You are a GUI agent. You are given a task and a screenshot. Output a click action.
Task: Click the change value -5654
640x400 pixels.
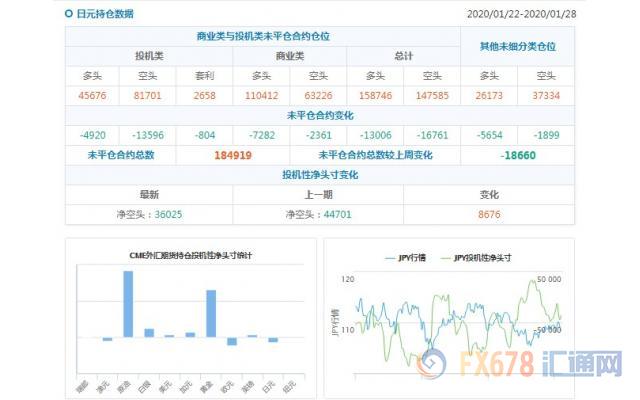(490, 136)
